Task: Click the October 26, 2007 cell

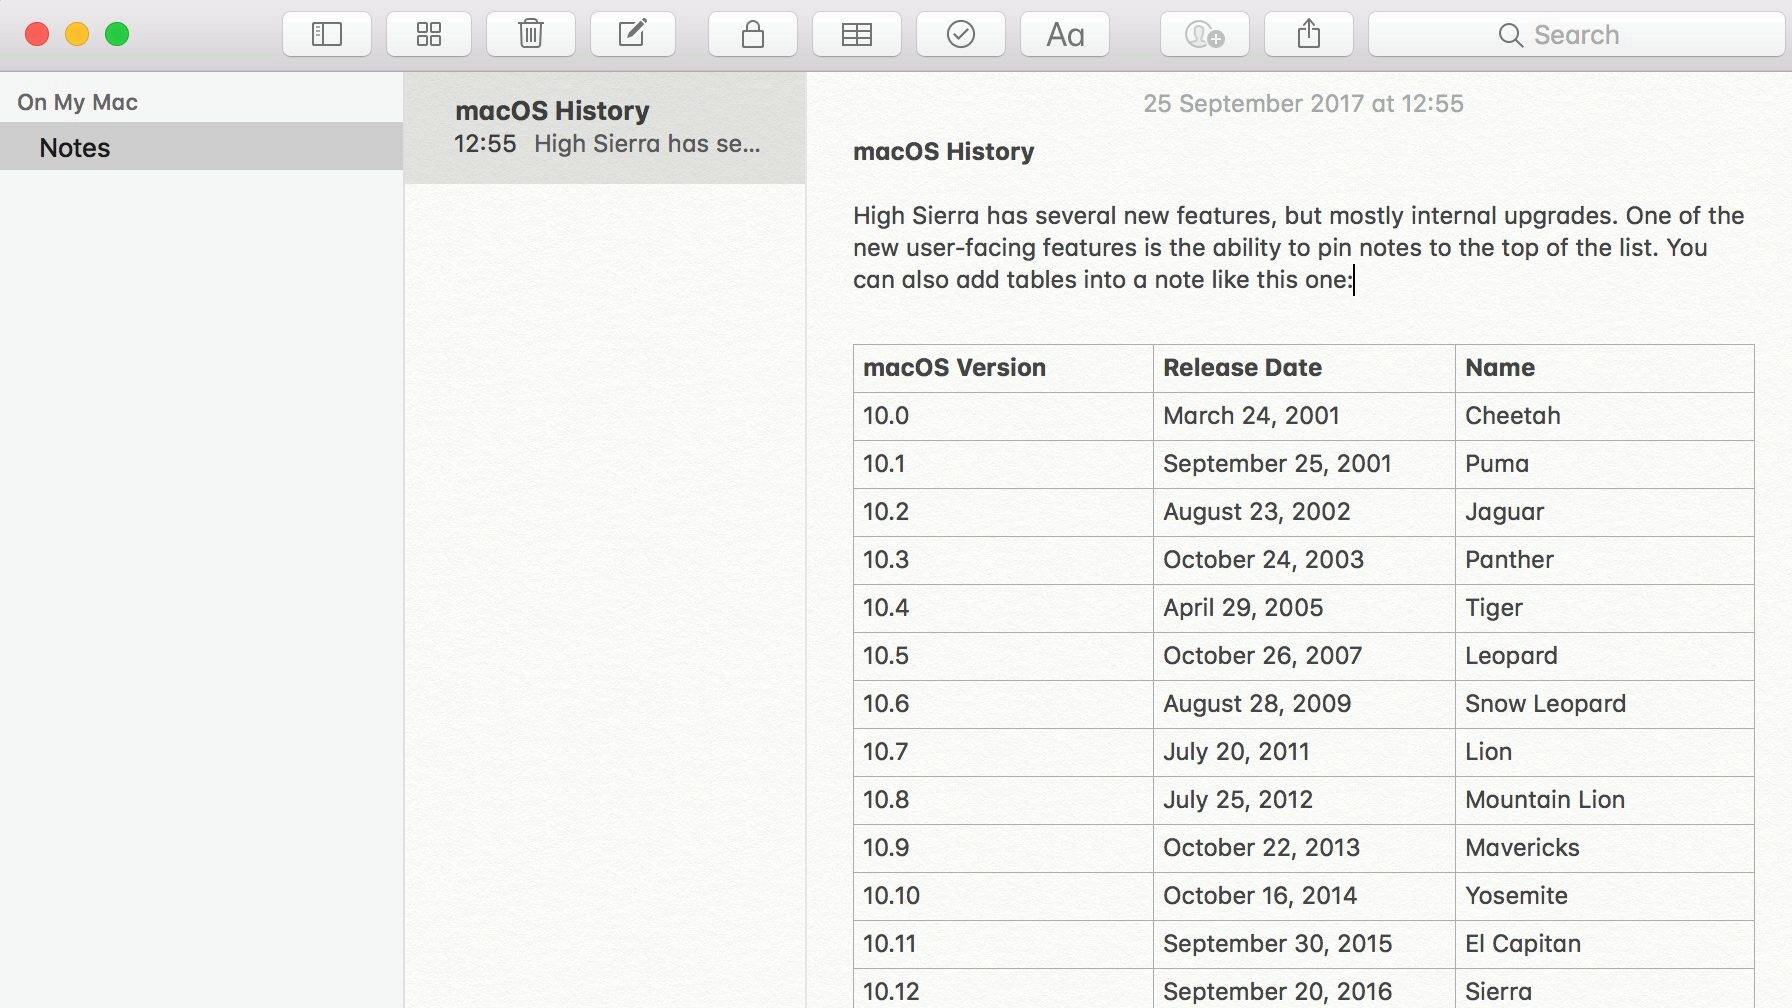Action: tap(1304, 656)
